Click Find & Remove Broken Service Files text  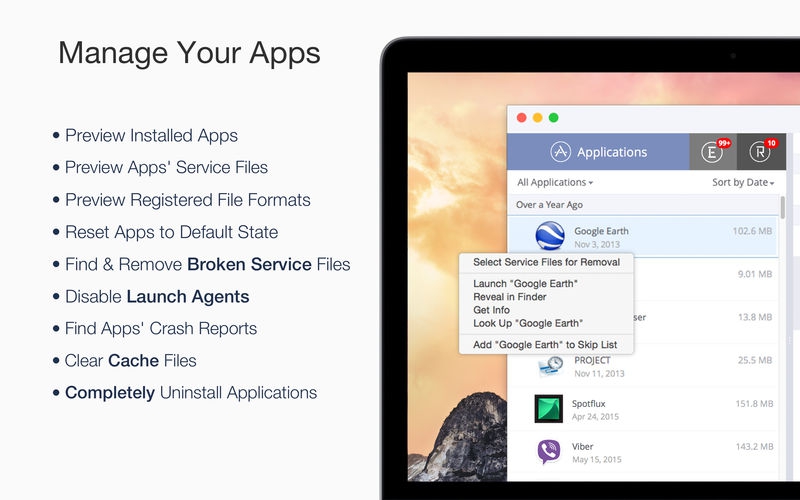point(208,264)
